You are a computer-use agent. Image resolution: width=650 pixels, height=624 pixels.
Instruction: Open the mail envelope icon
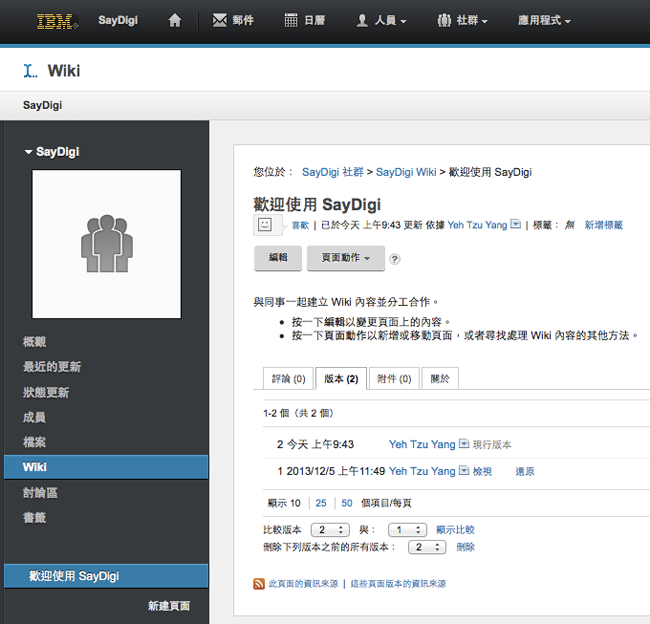tap(220, 21)
